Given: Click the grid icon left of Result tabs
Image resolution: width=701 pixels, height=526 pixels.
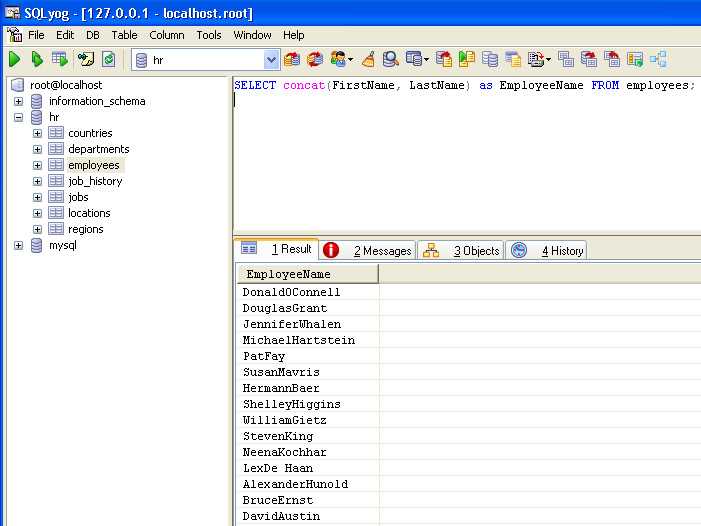Looking at the screenshot, I should [249, 250].
